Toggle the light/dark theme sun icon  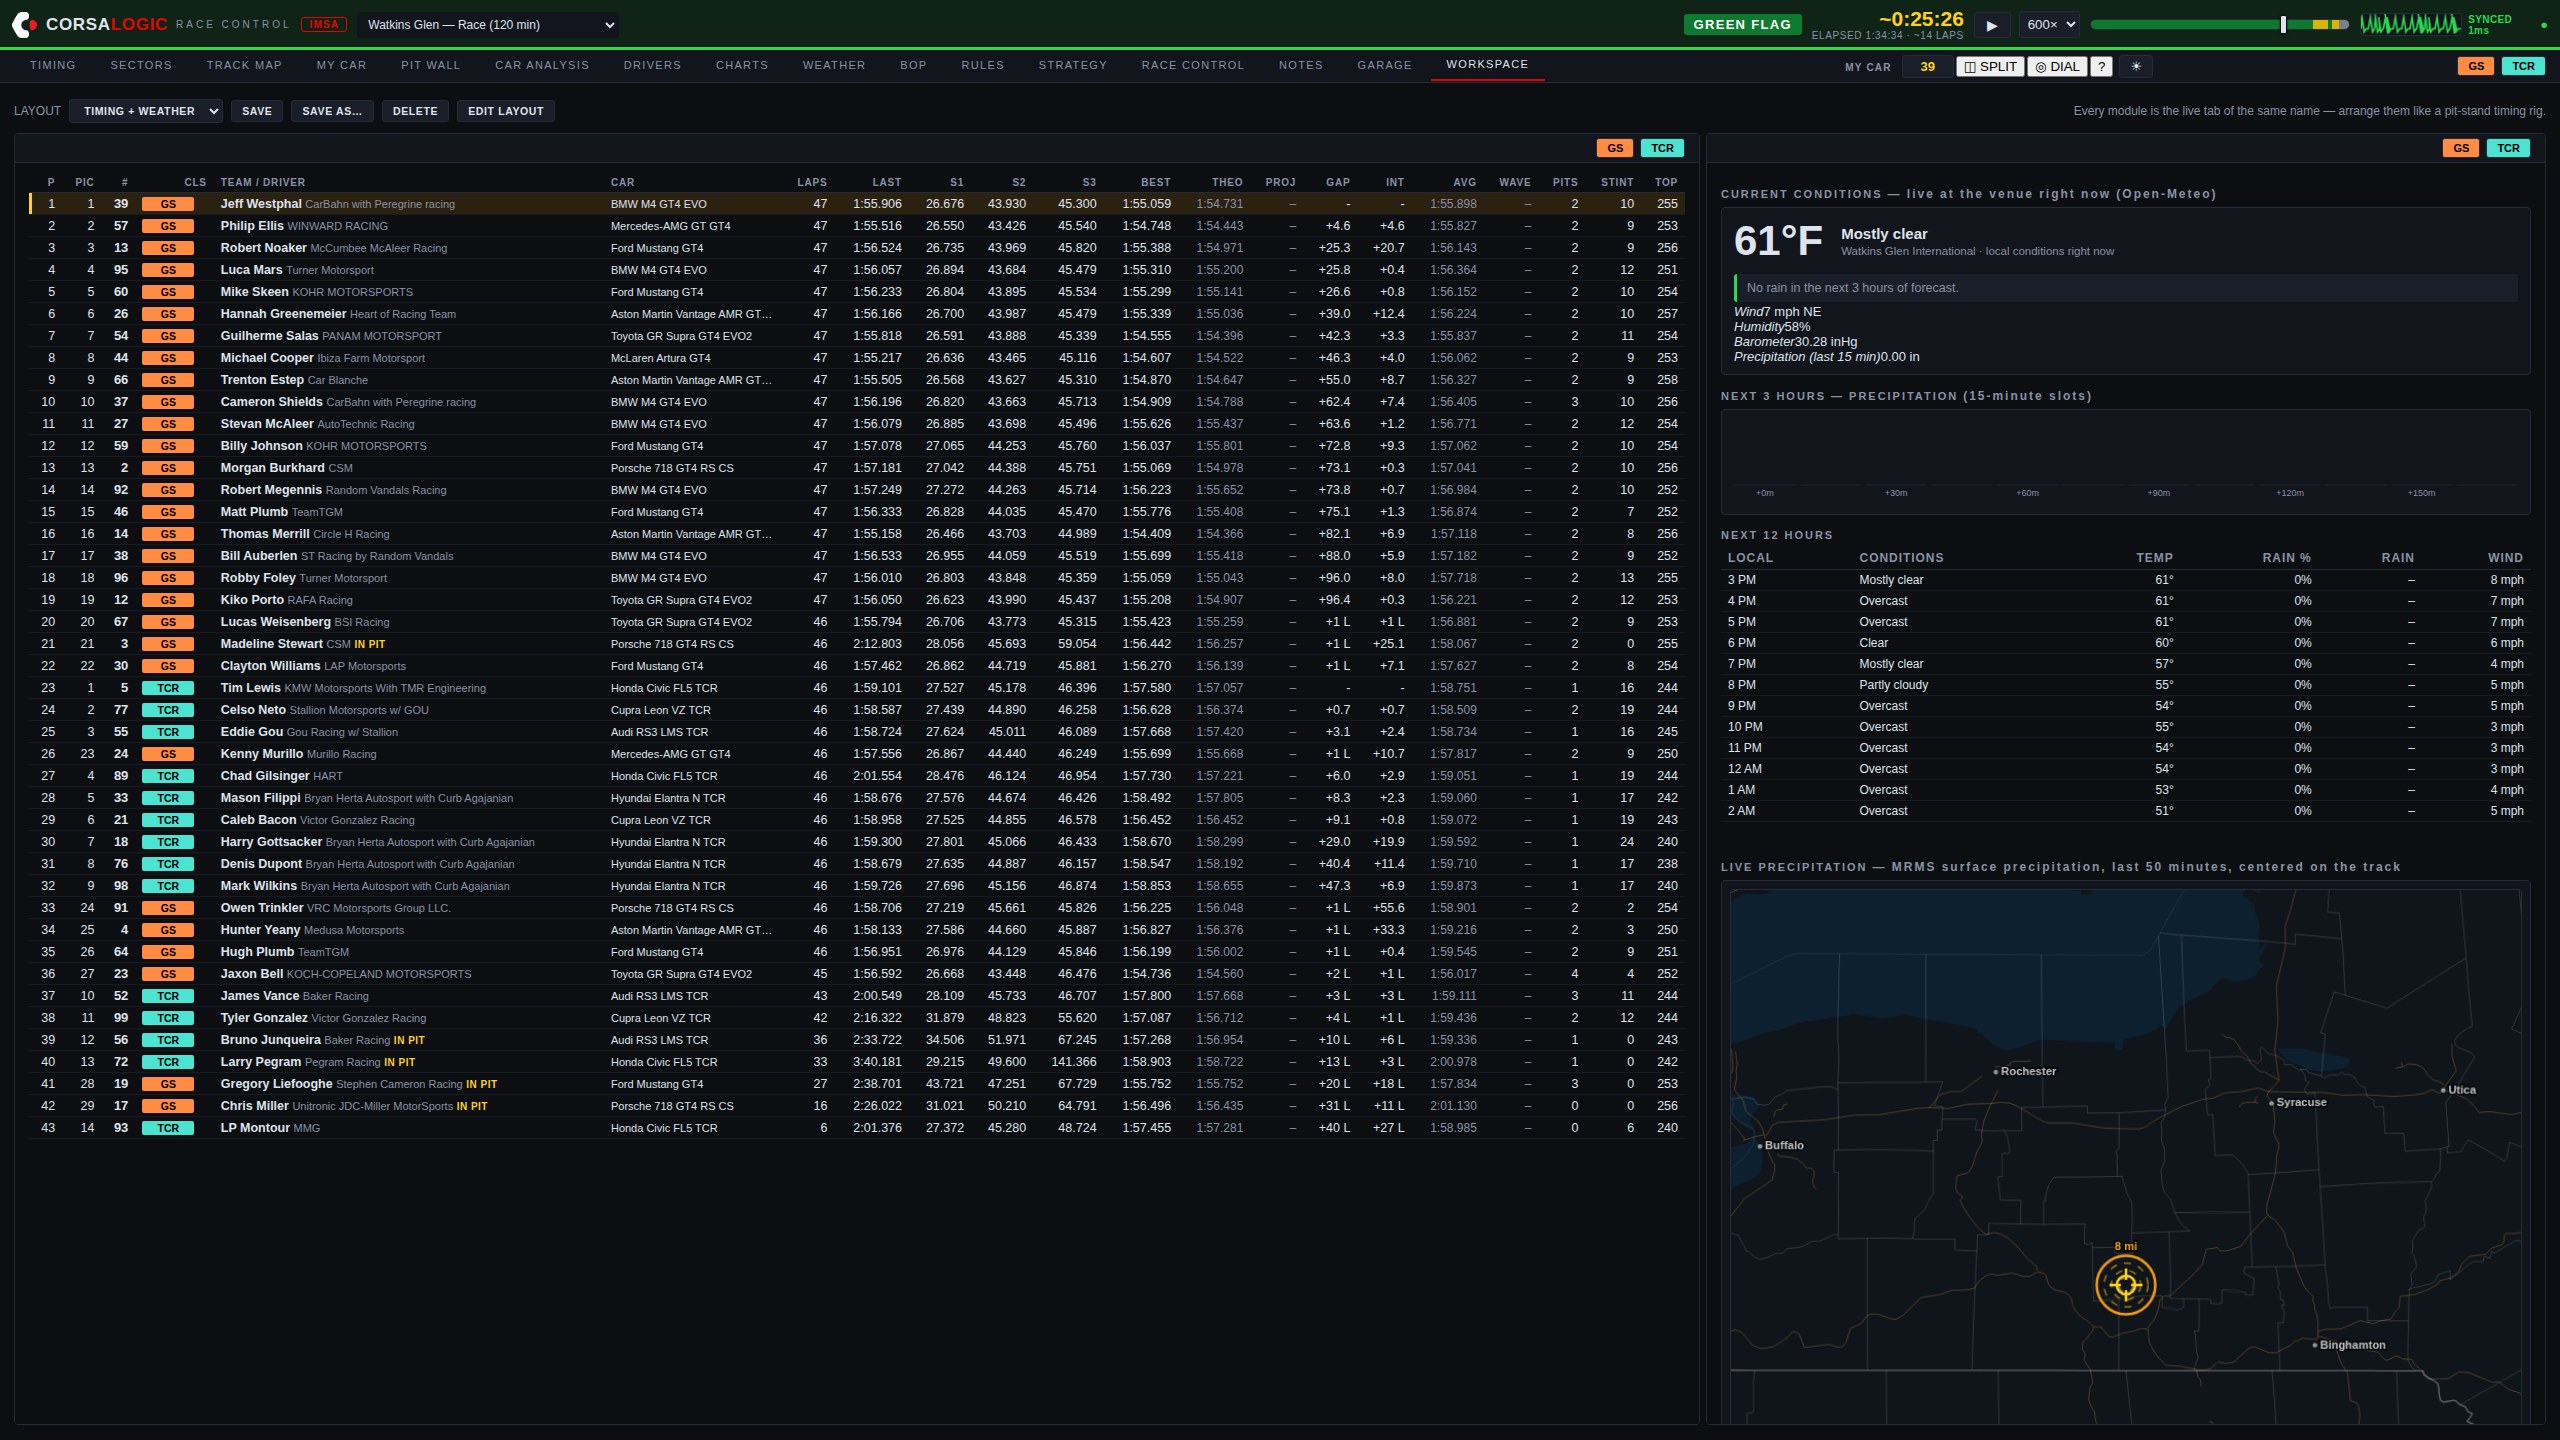(x=2136, y=67)
